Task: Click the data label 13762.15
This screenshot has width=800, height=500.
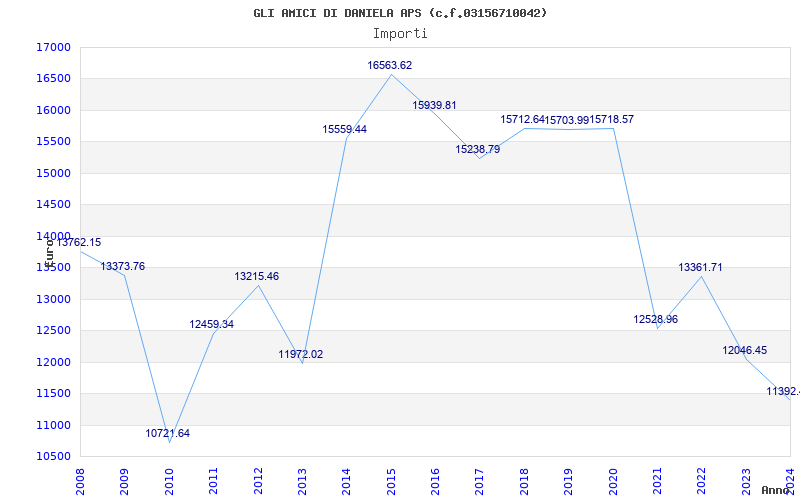Action: tap(79, 242)
